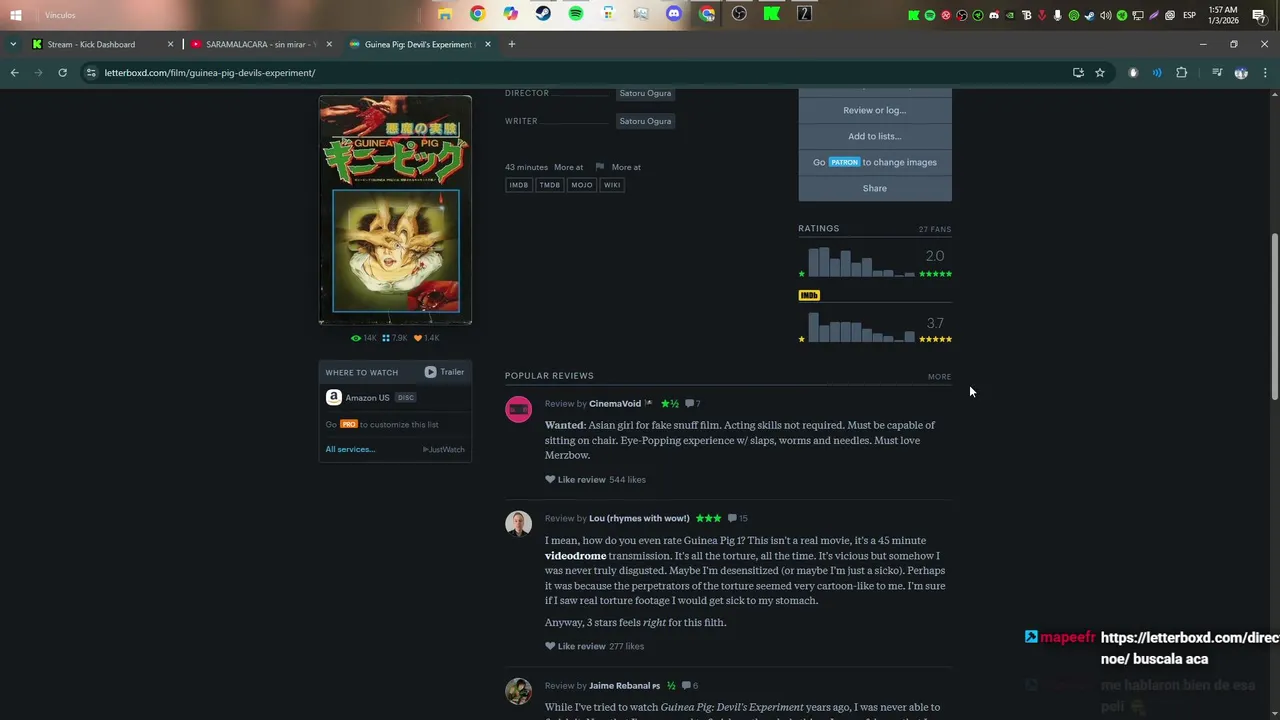This screenshot has height=720, width=1280.
Task: Open Lou (rhymes with wow!) profile name
Action: (639, 519)
